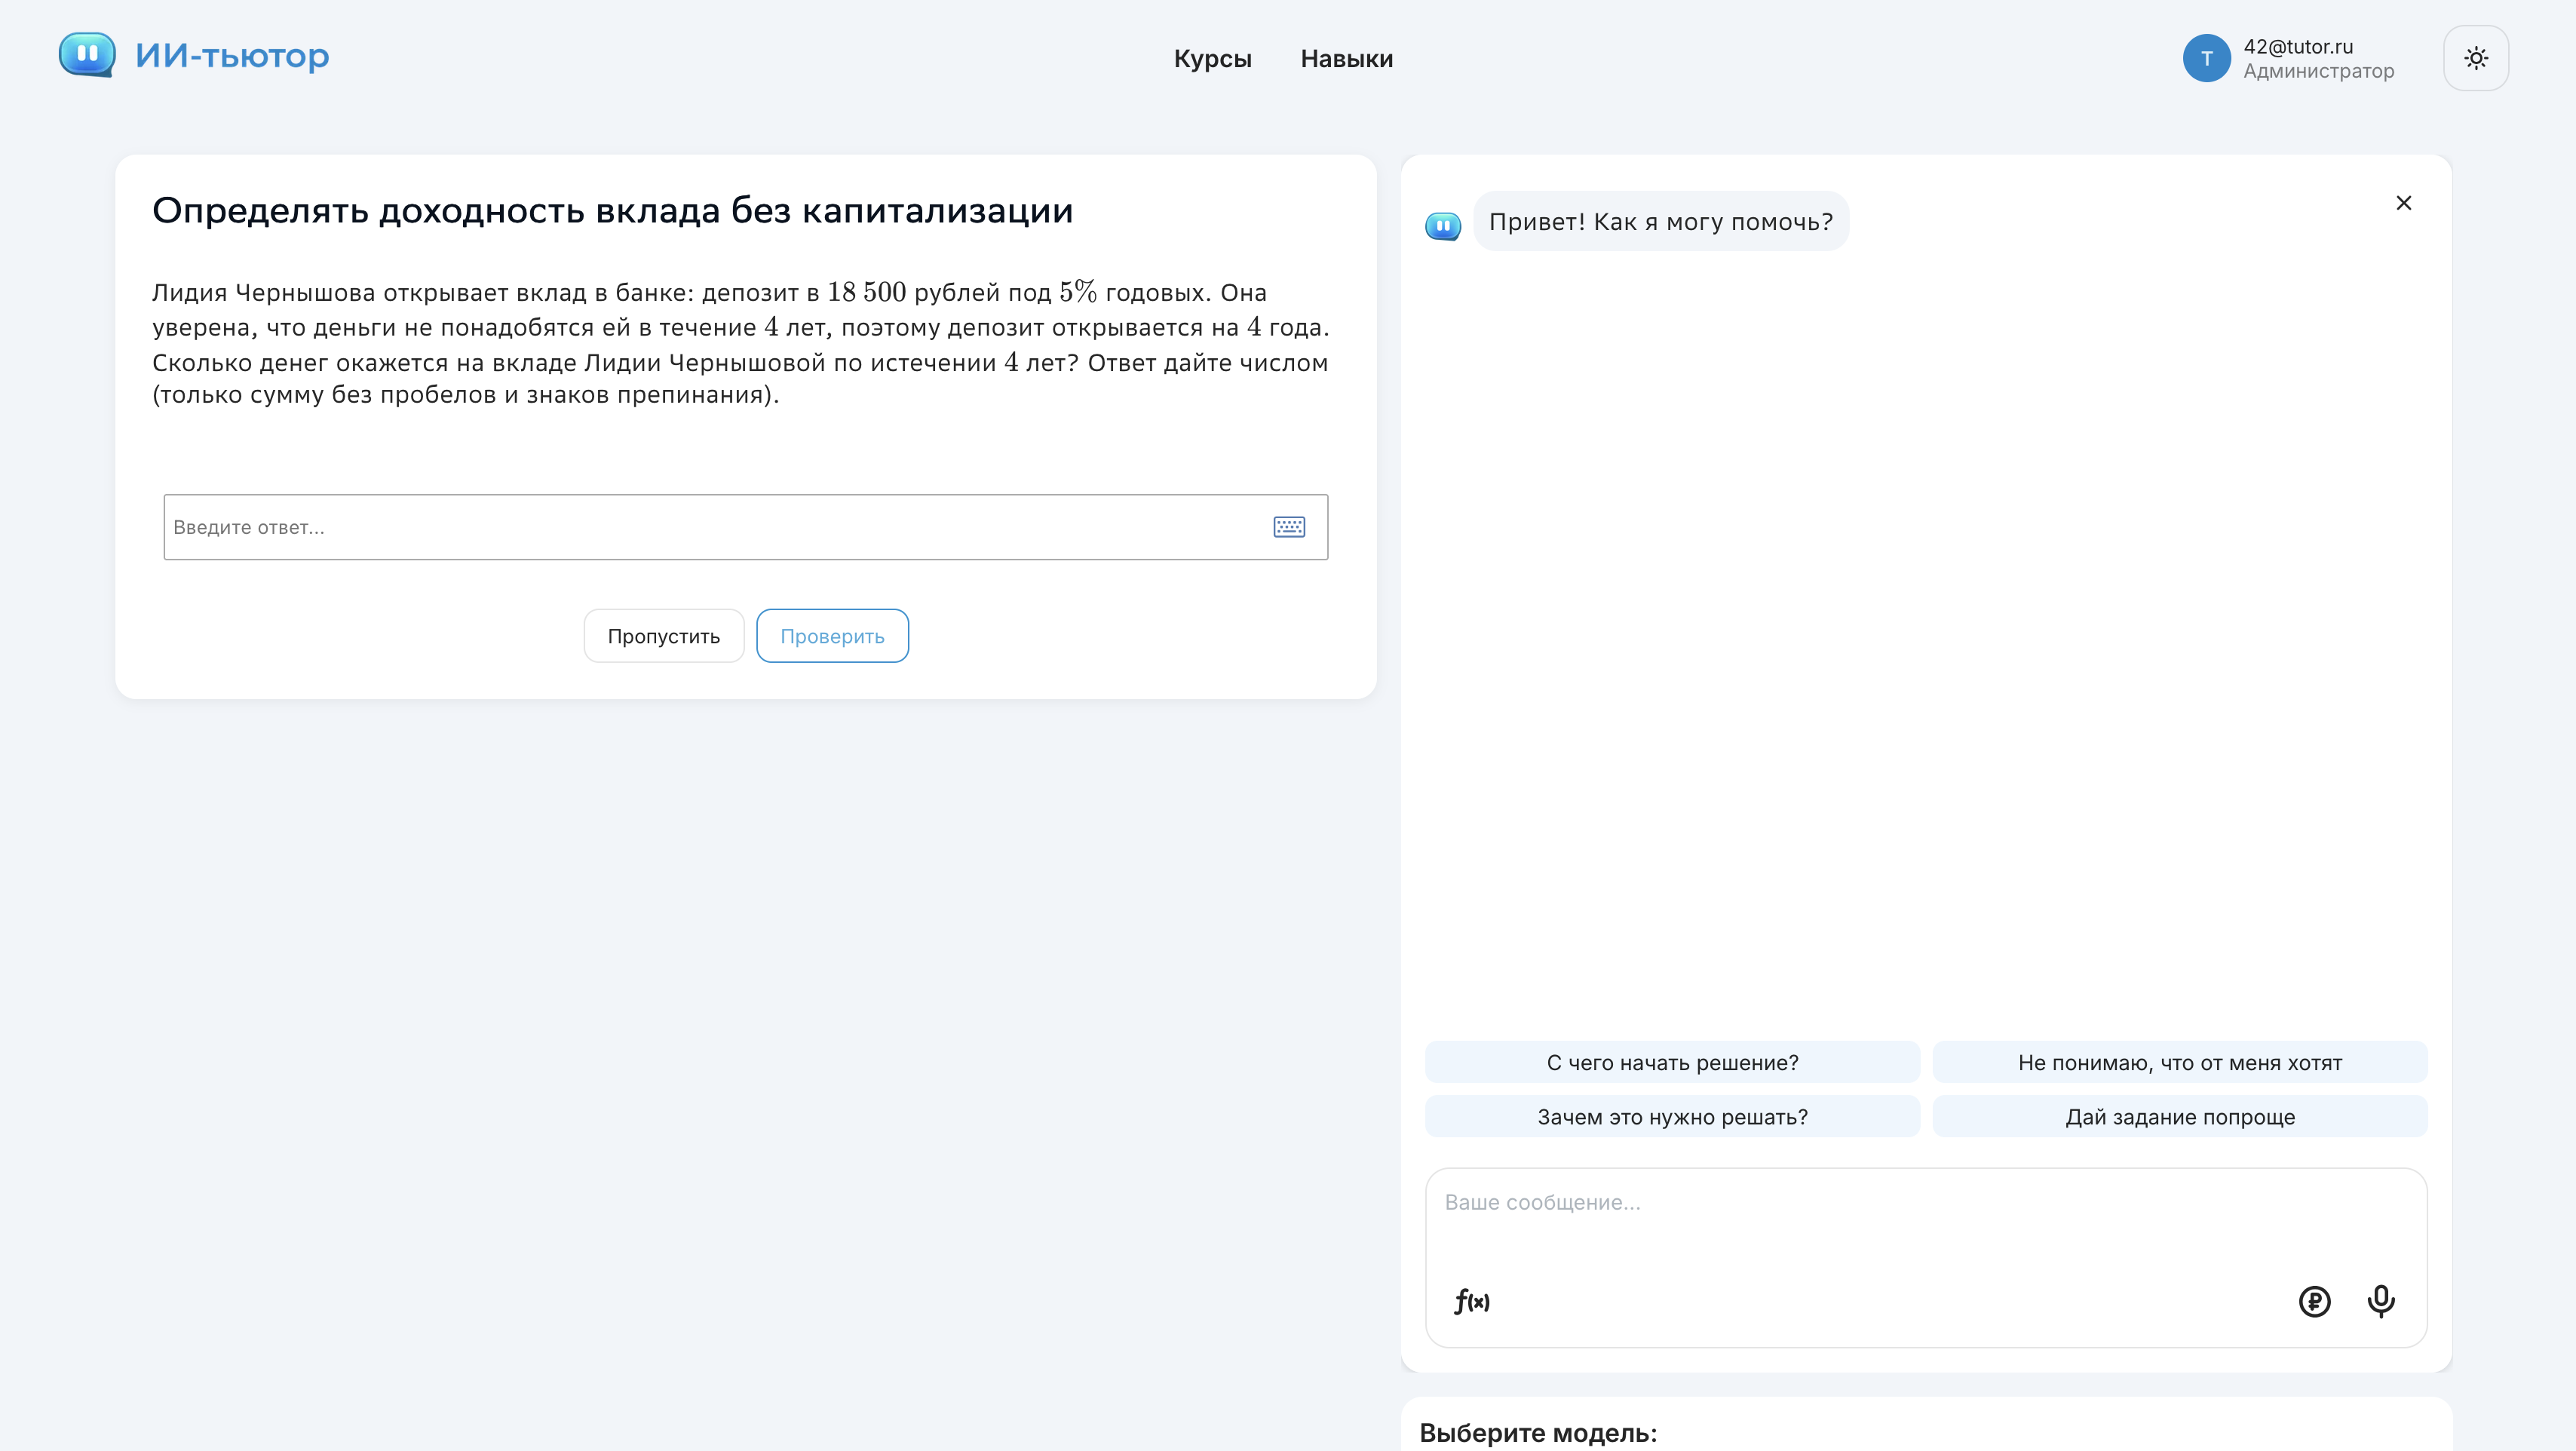Viewport: 2576px width, 1451px height.
Task: Click the user avatar with letter T
Action: pos(2206,58)
